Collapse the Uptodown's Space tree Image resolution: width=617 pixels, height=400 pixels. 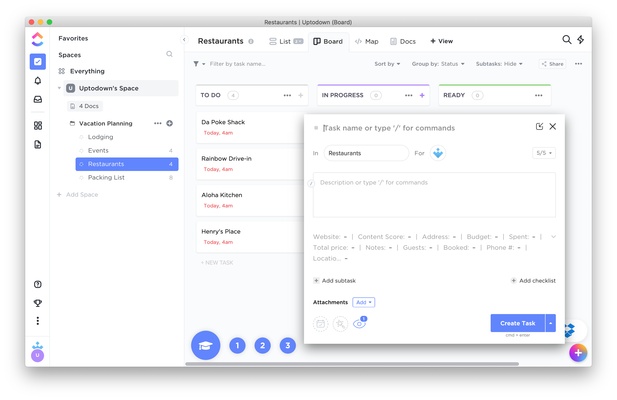click(59, 88)
